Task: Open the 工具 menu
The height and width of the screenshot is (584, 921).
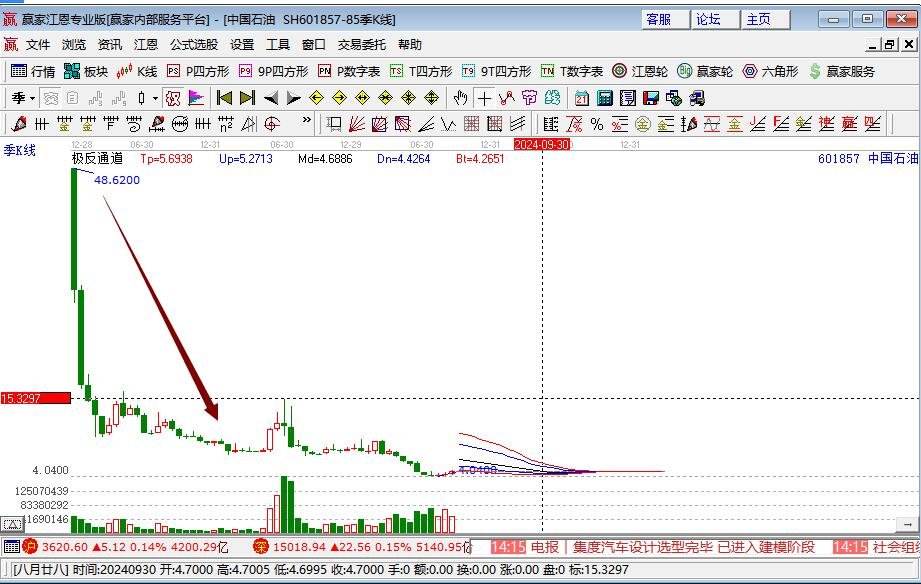Action: [278, 45]
